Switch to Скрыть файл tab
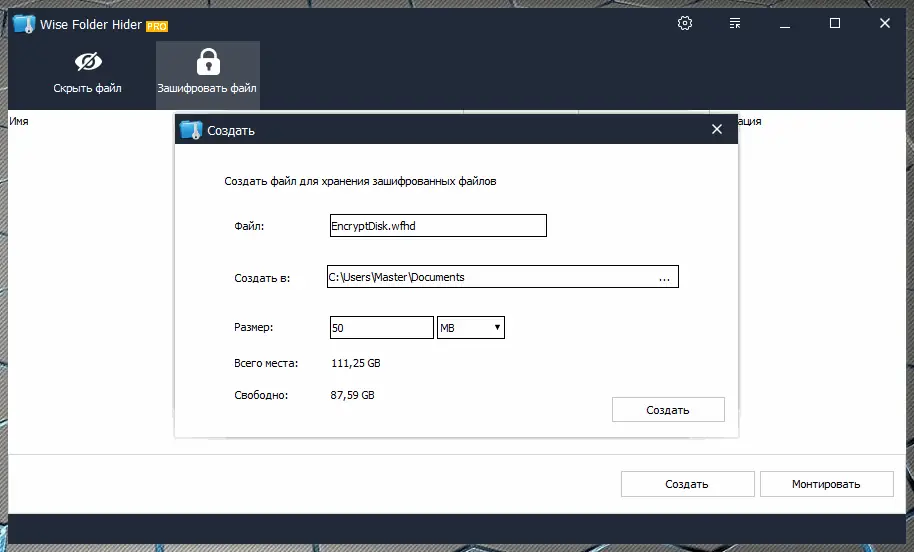 coord(87,75)
